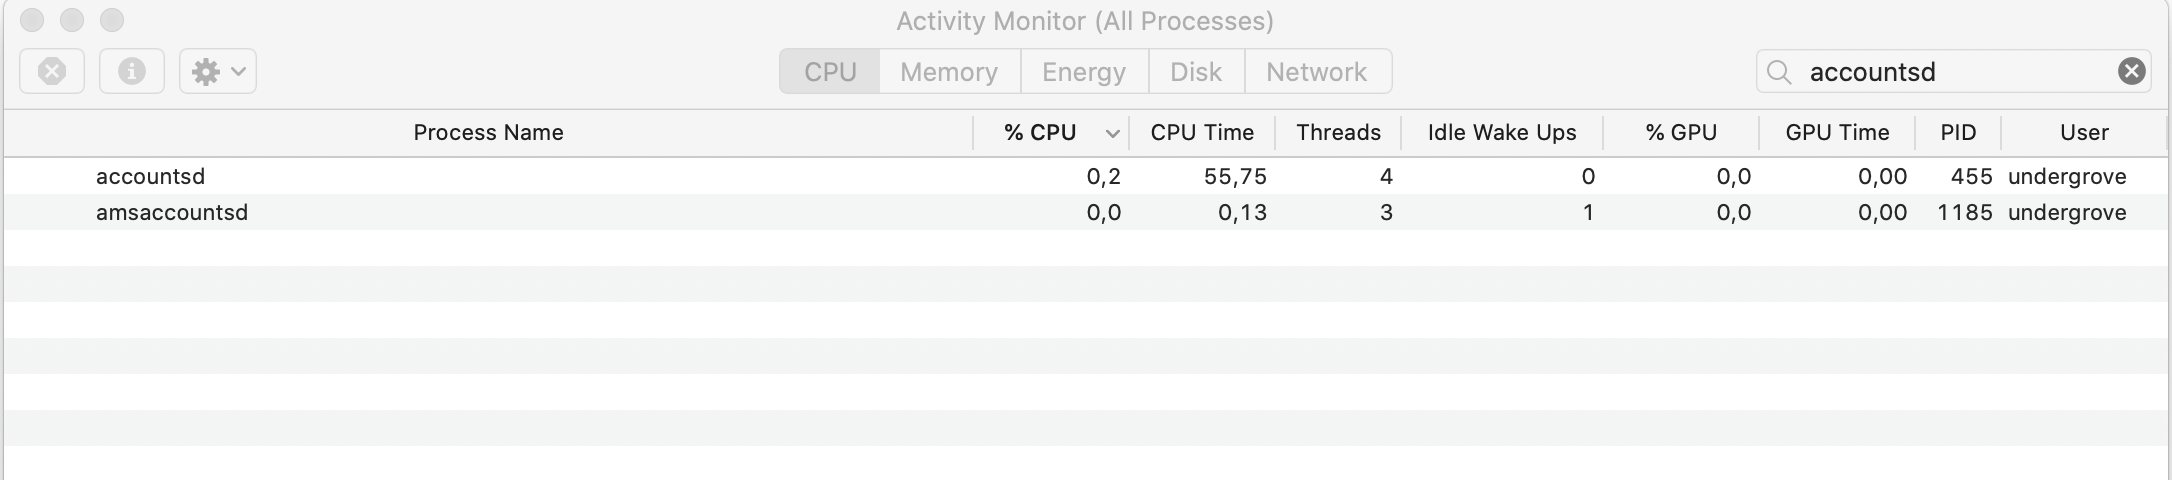
Task: Open the gear actions menu
Action: tap(218, 72)
